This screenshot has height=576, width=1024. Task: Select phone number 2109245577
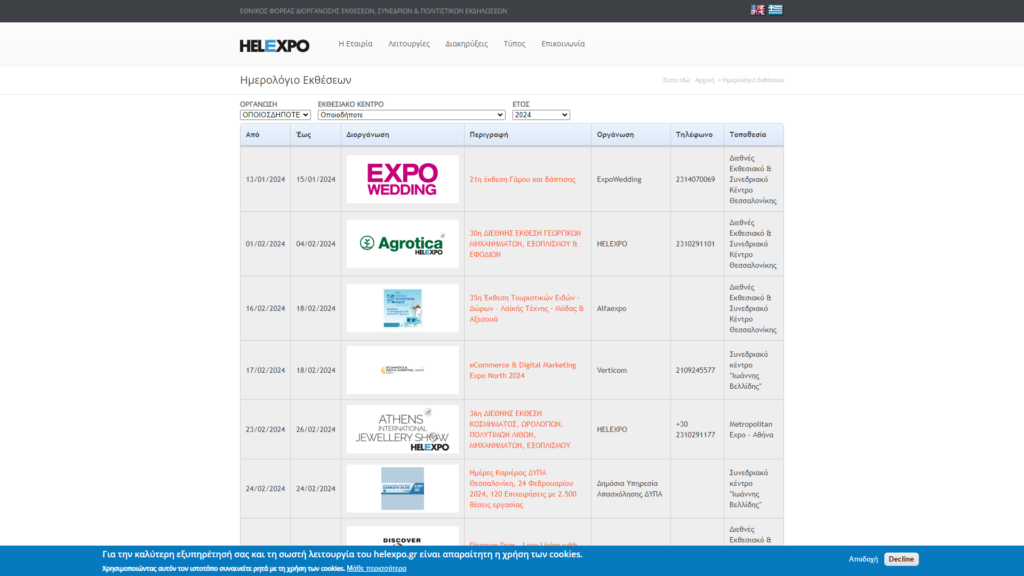[696, 370]
